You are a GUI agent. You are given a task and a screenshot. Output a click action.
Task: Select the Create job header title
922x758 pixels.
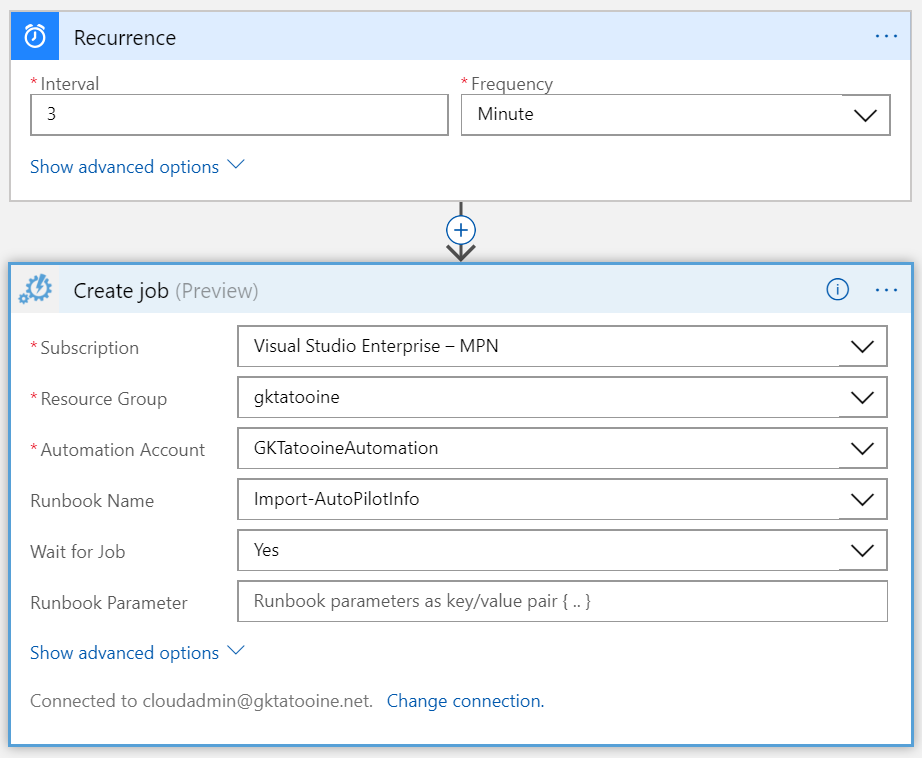(x=122, y=291)
